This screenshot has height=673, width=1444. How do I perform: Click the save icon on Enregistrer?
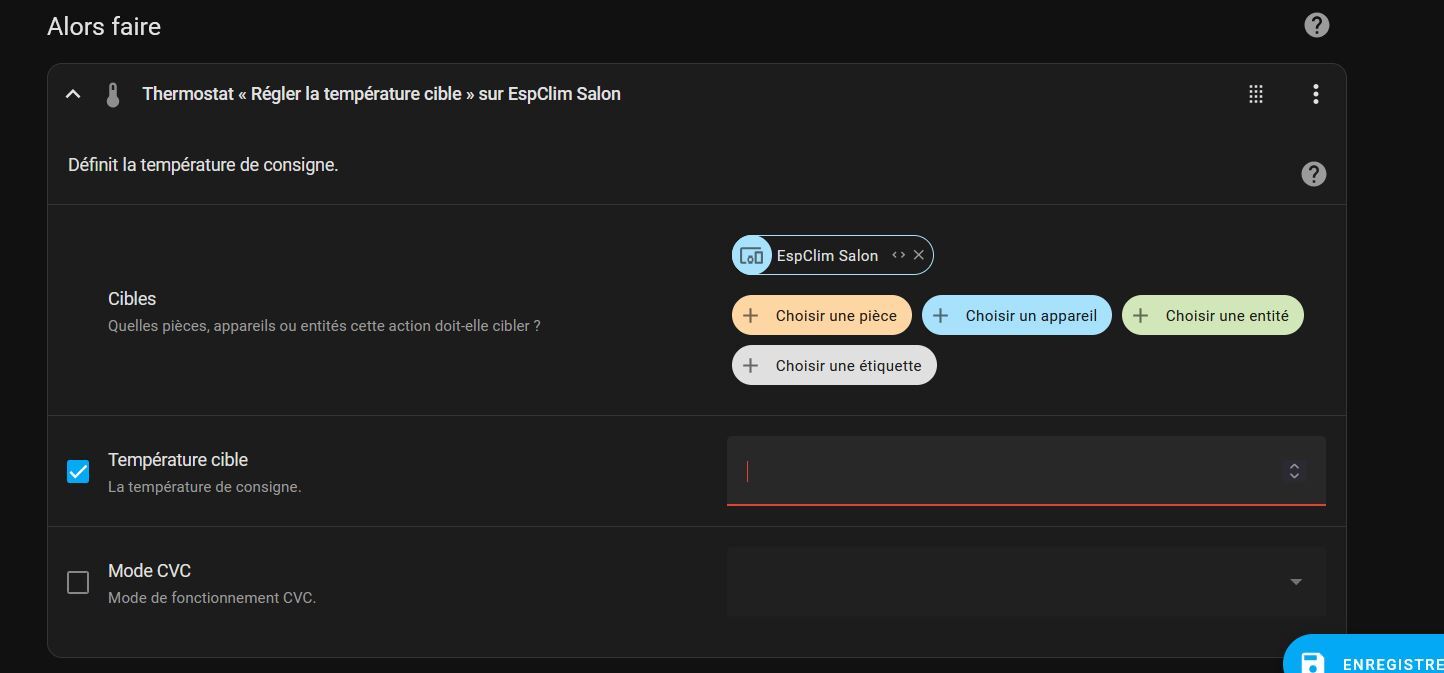tap(1311, 663)
